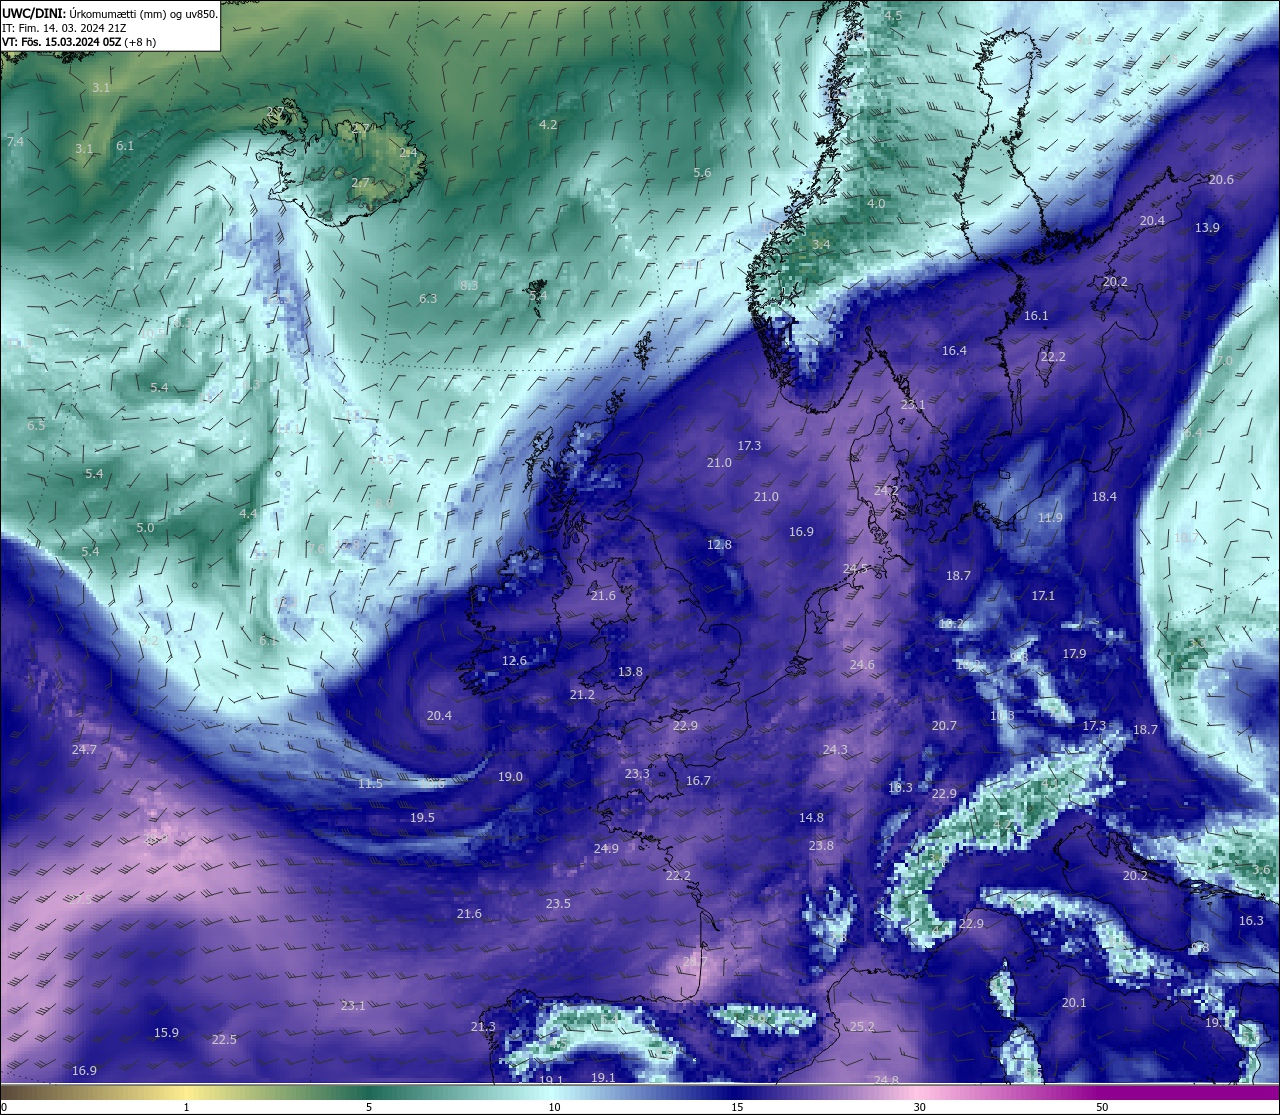
Task: Click the map value '14.8'
Action: (811, 817)
